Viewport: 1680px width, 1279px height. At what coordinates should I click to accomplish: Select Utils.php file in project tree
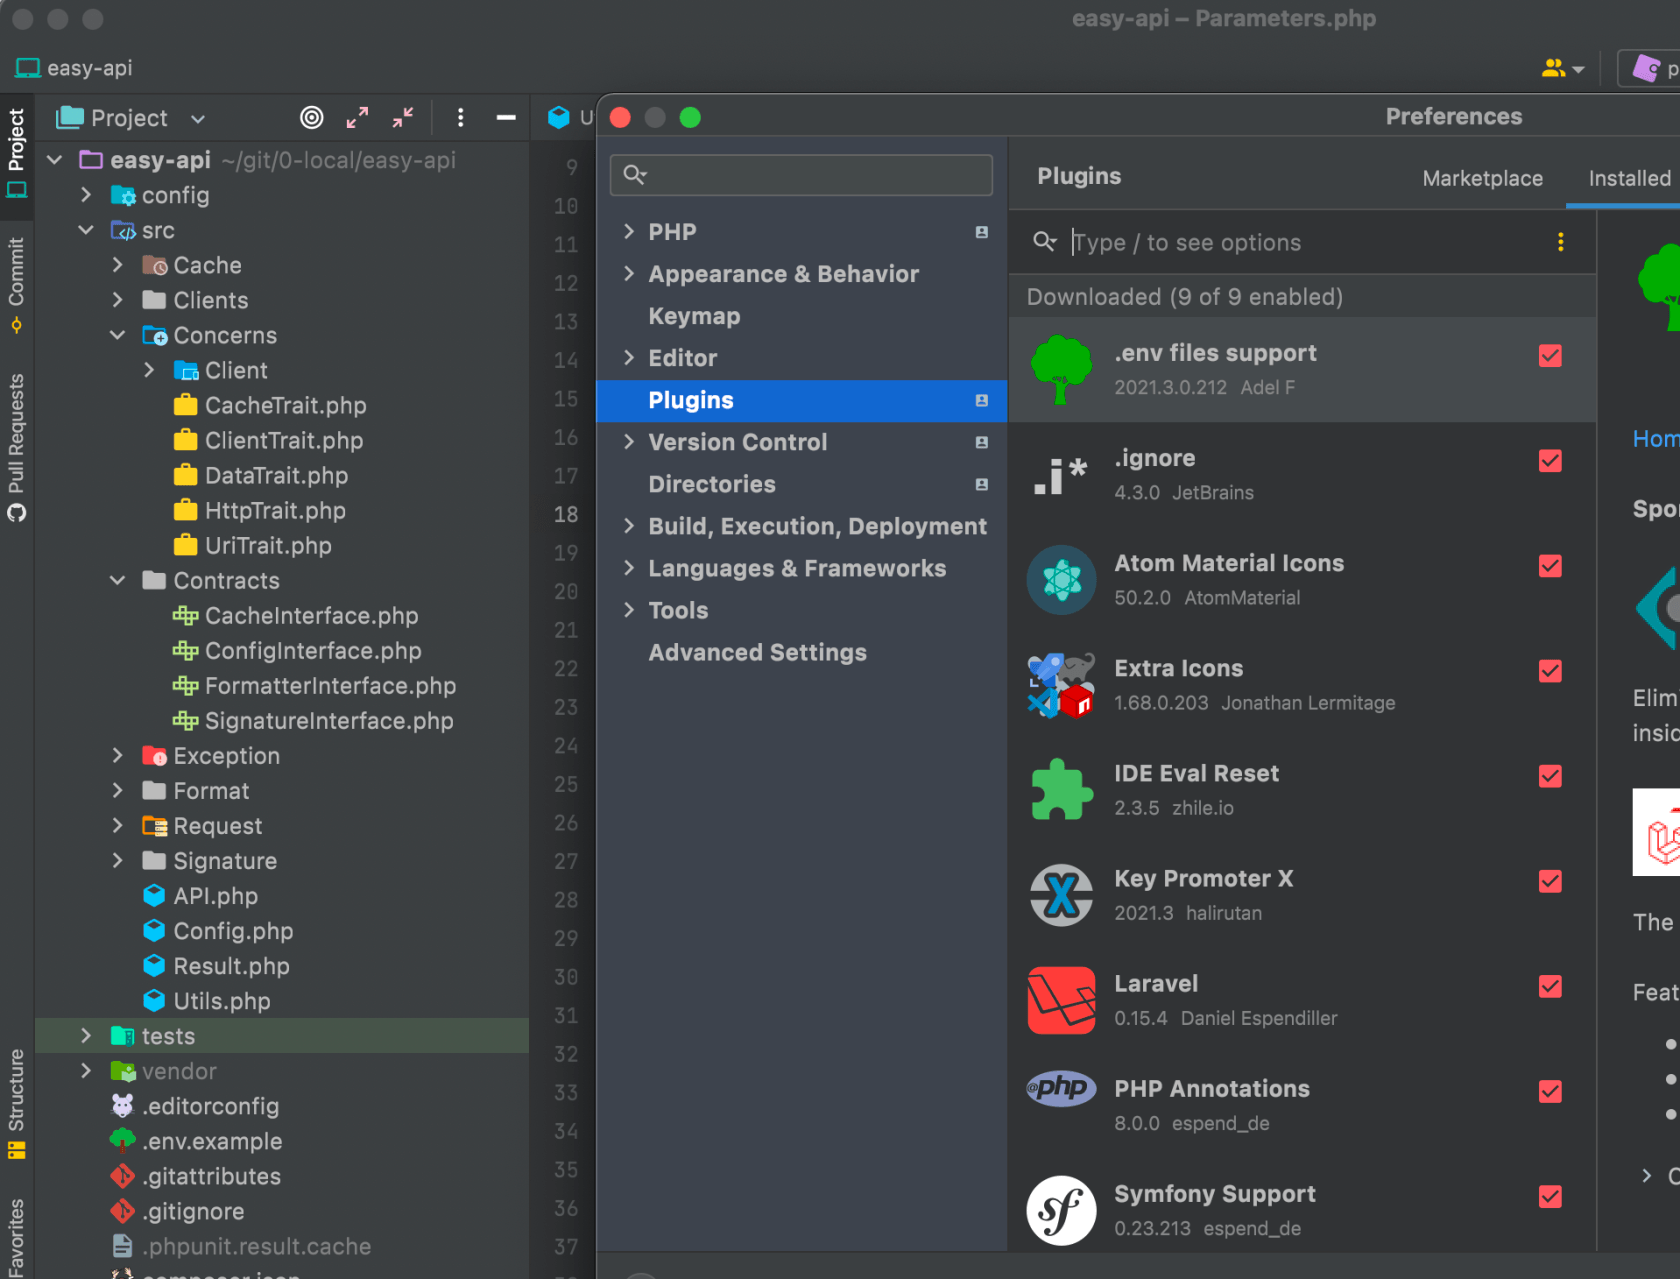pos(221,1001)
